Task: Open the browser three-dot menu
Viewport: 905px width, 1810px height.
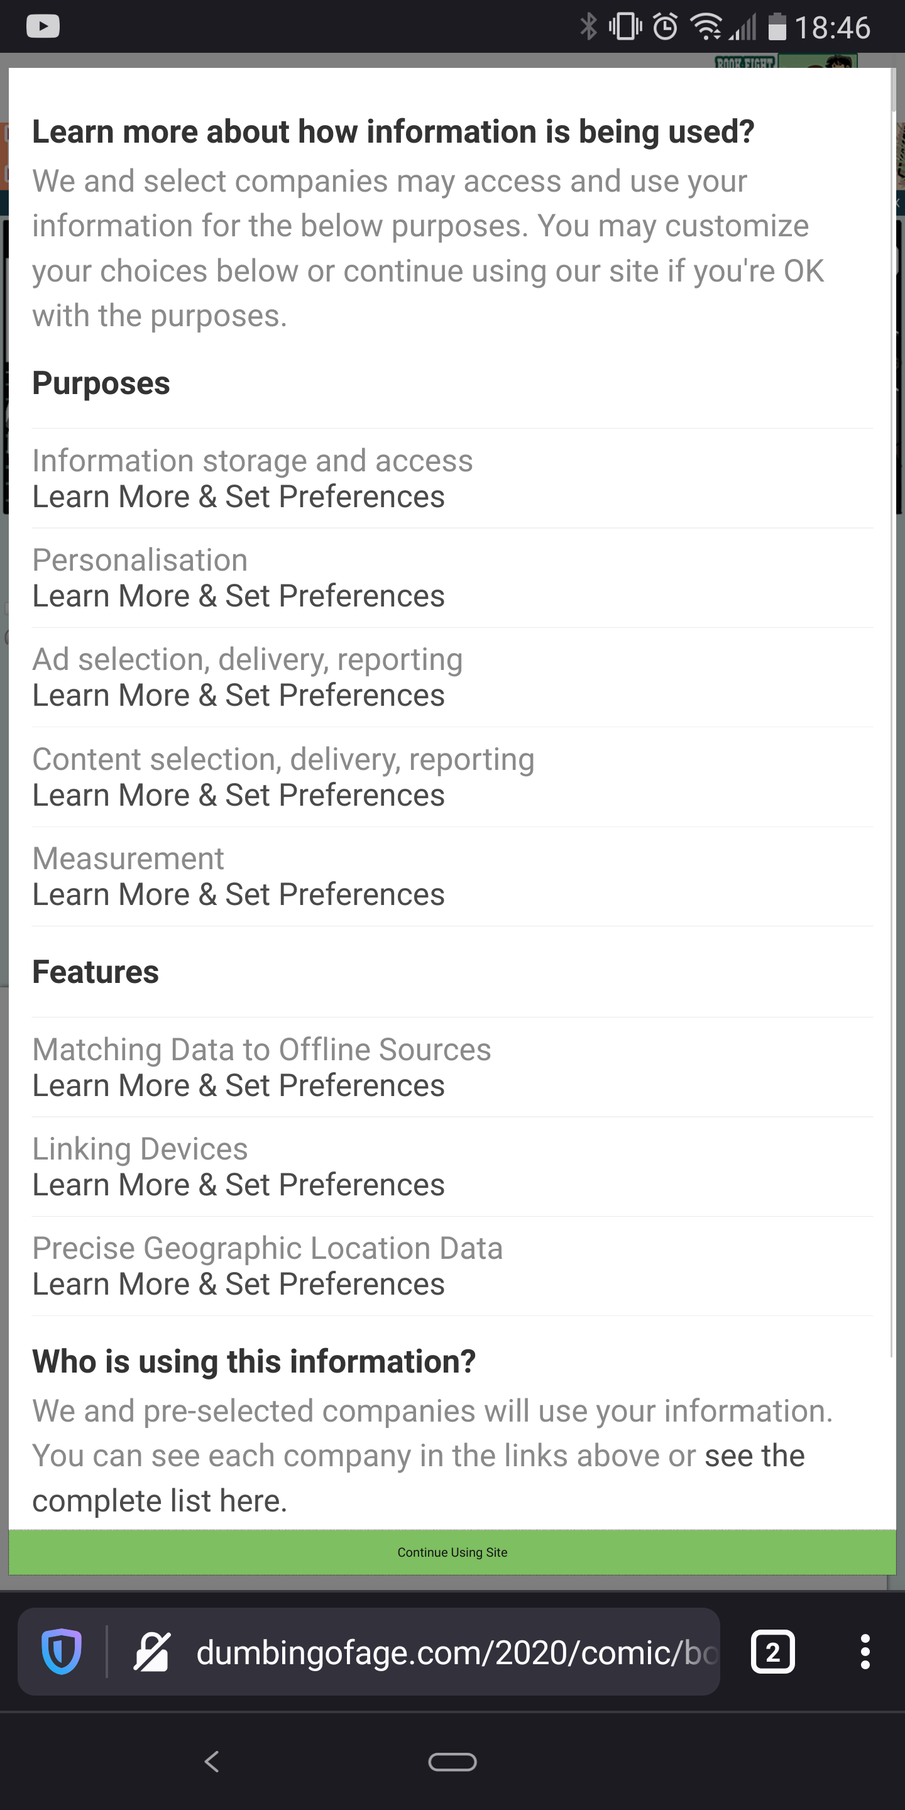Action: [865, 1652]
